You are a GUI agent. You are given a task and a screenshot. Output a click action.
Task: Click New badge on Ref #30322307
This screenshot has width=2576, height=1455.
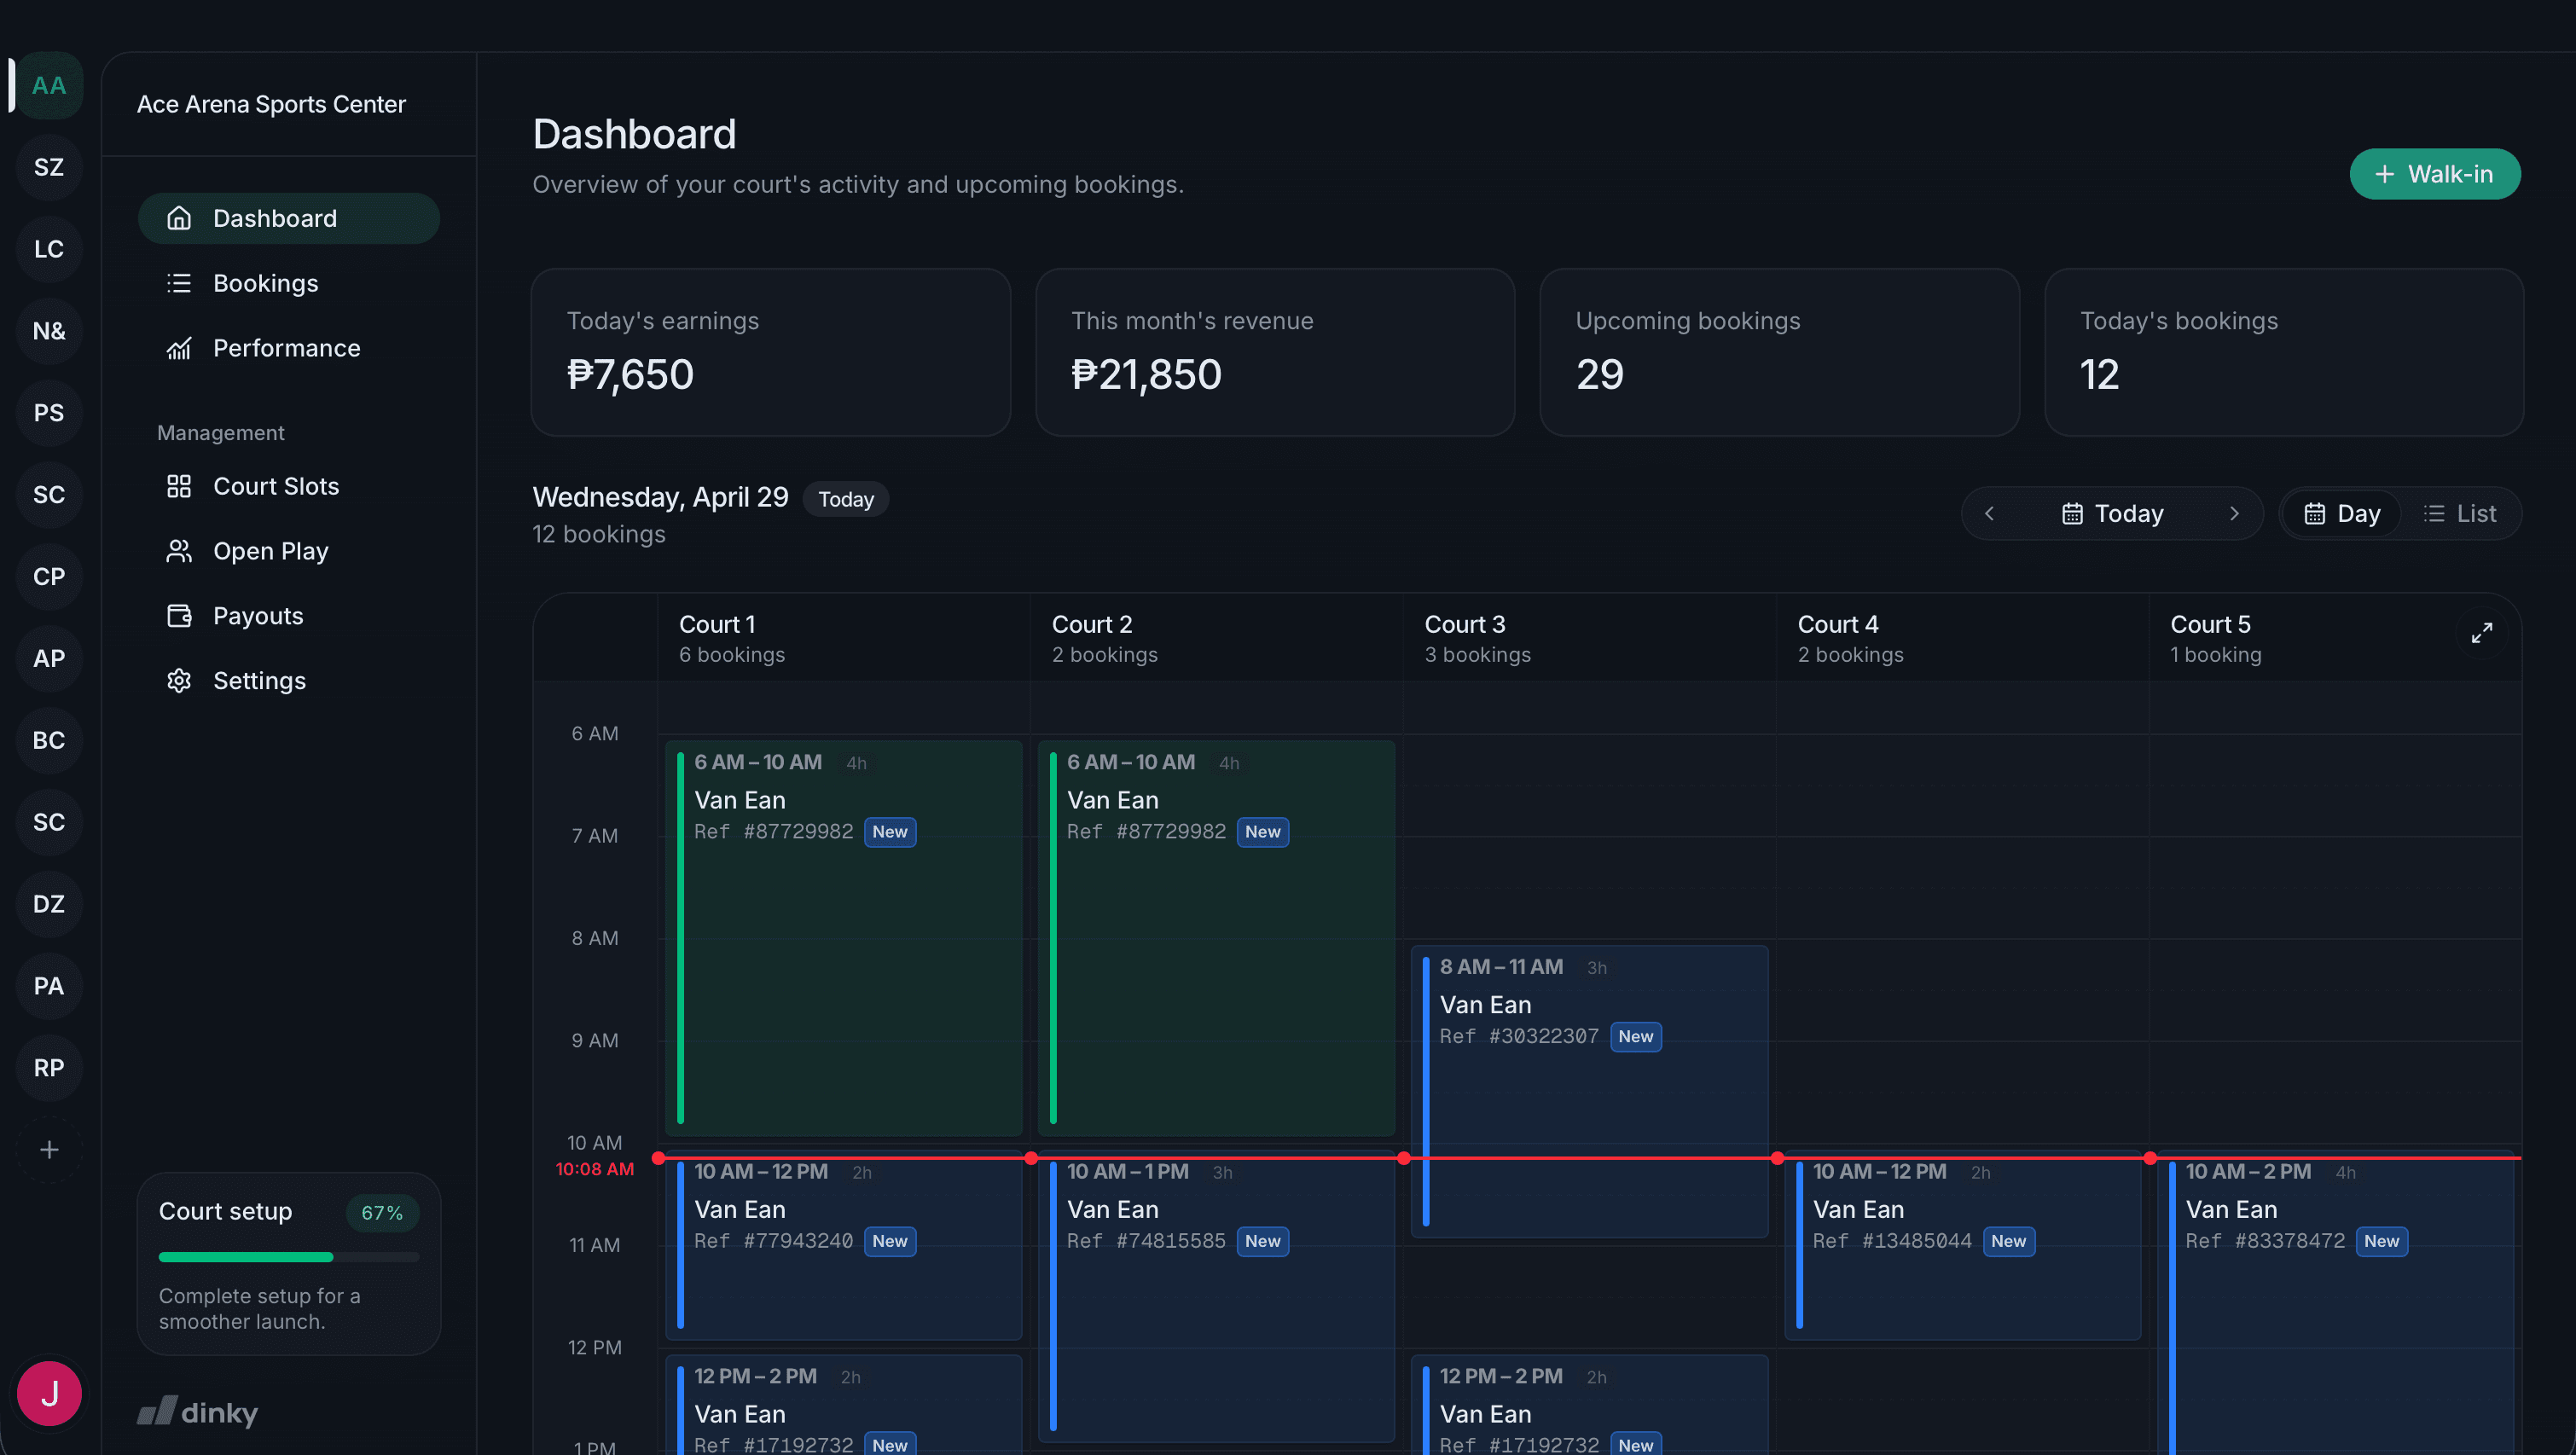click(x=1635, y=1037)
